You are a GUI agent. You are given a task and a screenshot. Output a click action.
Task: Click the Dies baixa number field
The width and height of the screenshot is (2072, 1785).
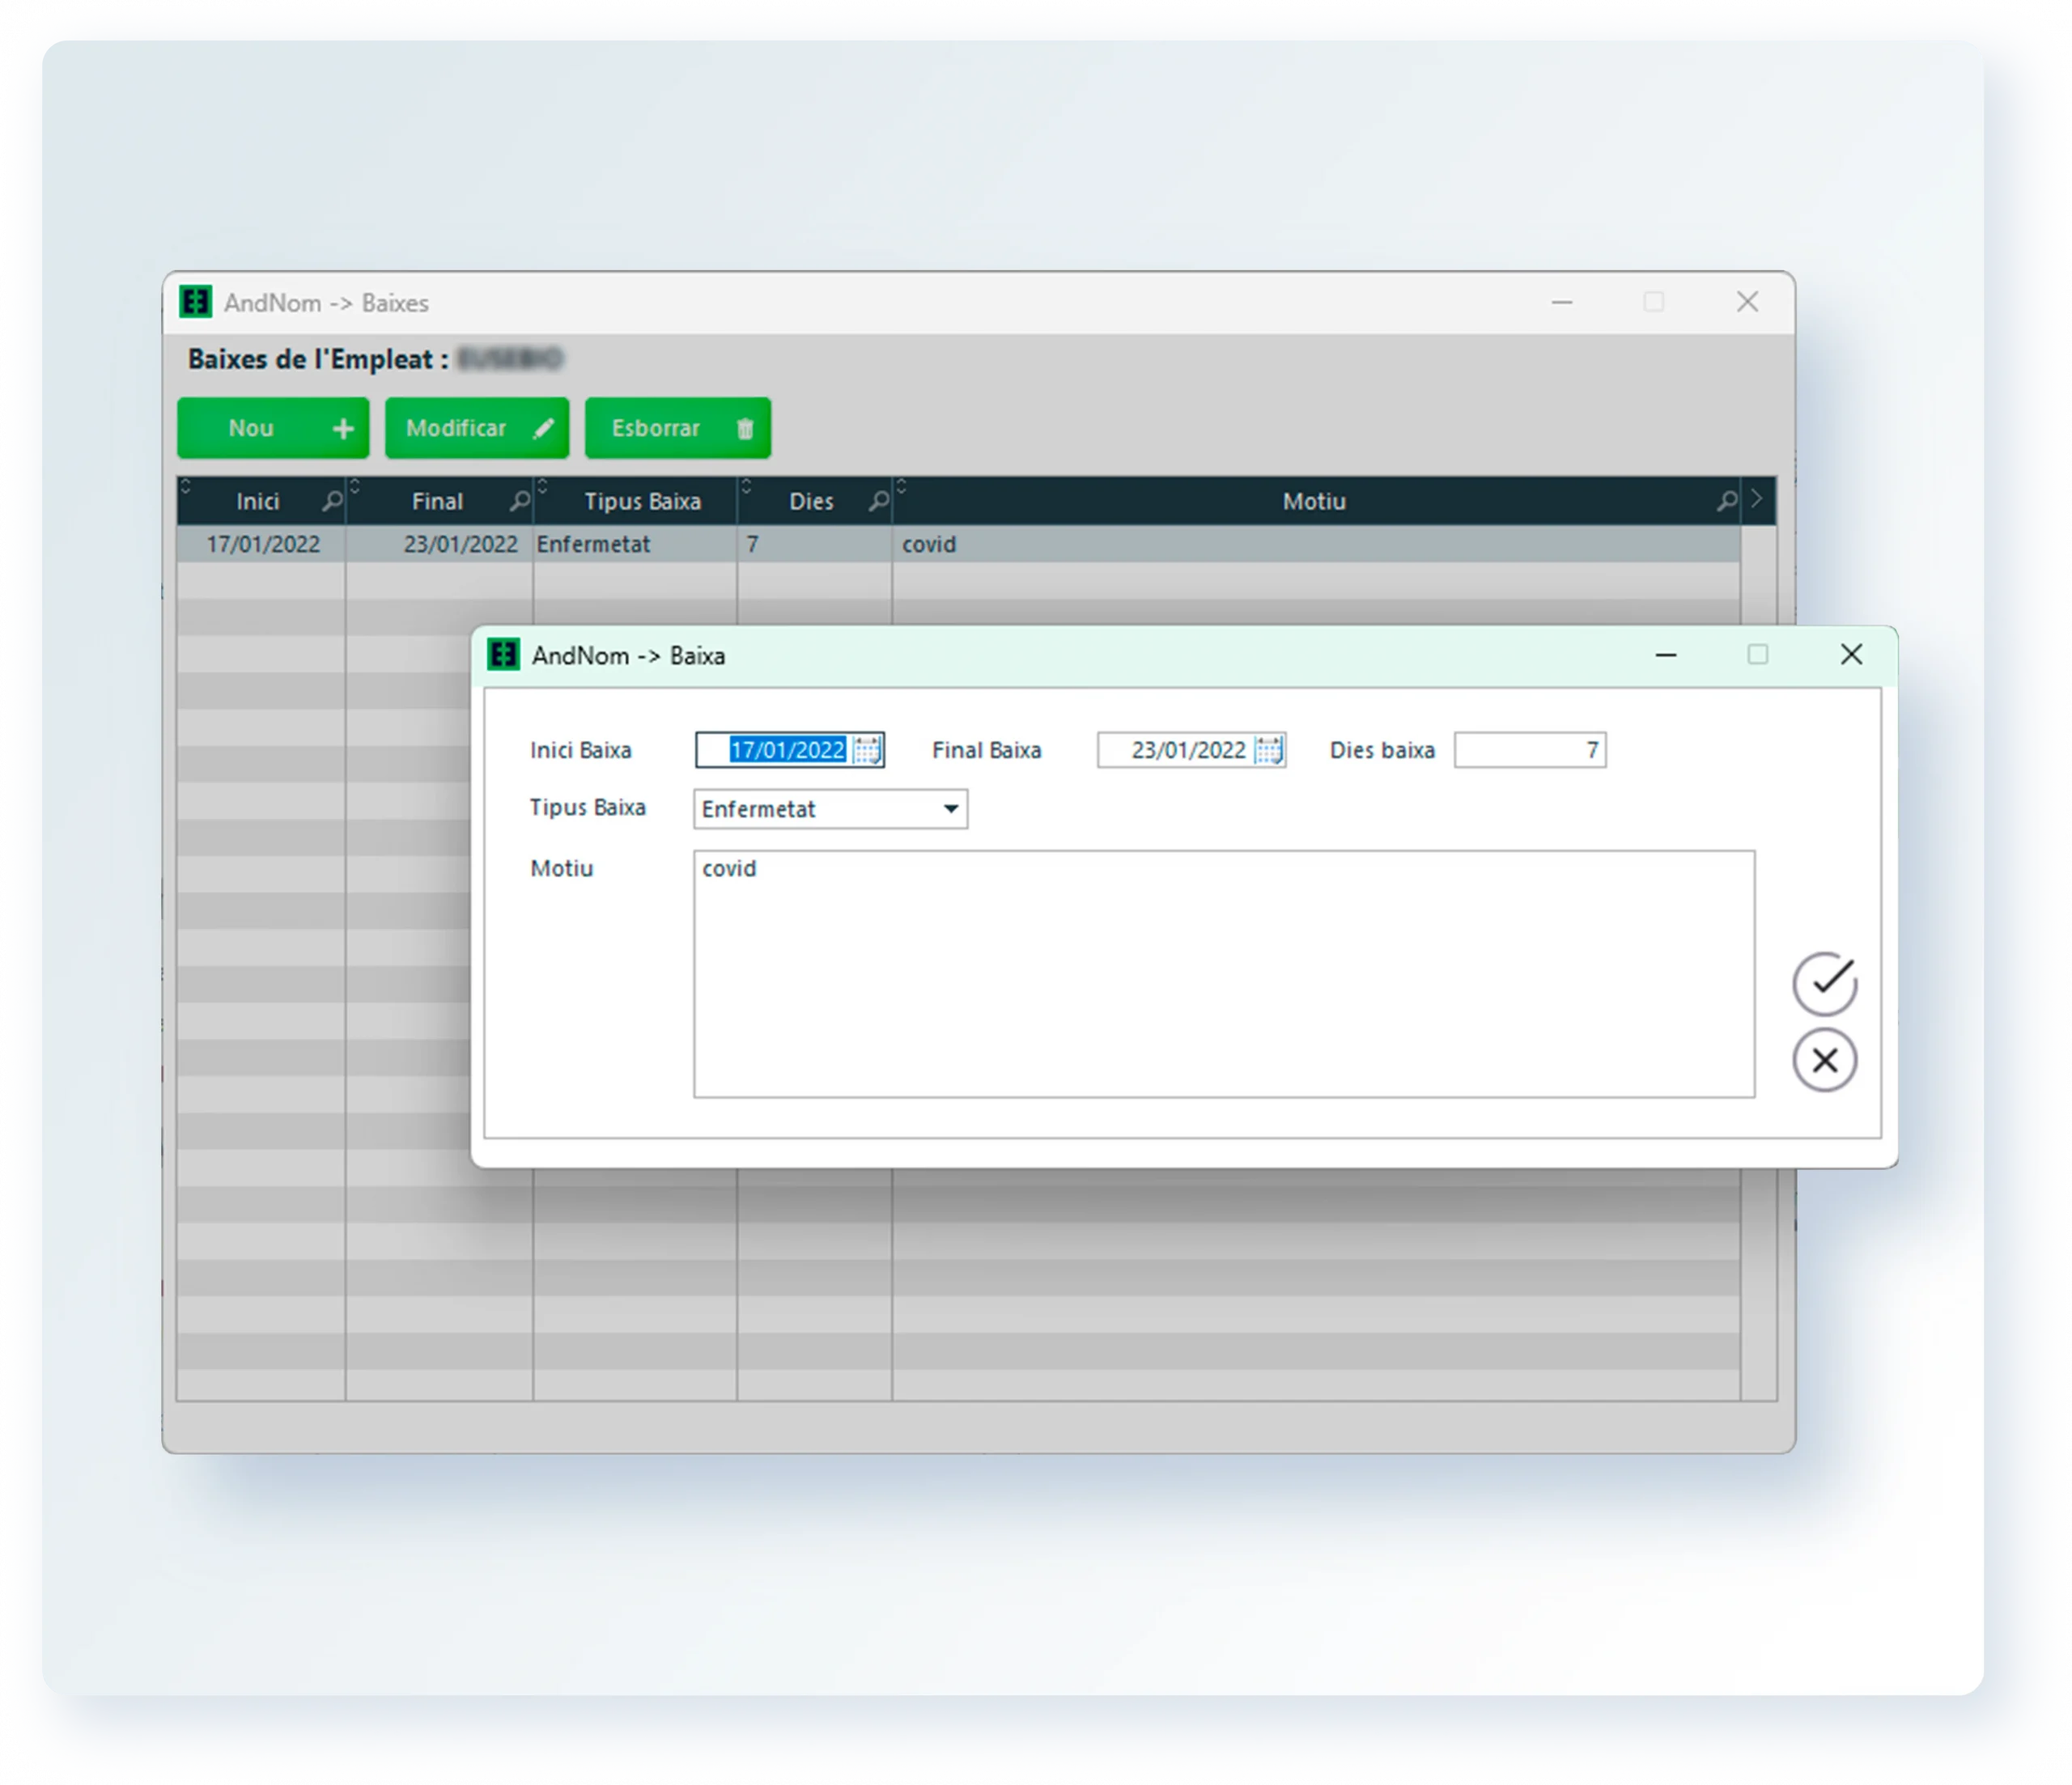tap(1529, 750)
